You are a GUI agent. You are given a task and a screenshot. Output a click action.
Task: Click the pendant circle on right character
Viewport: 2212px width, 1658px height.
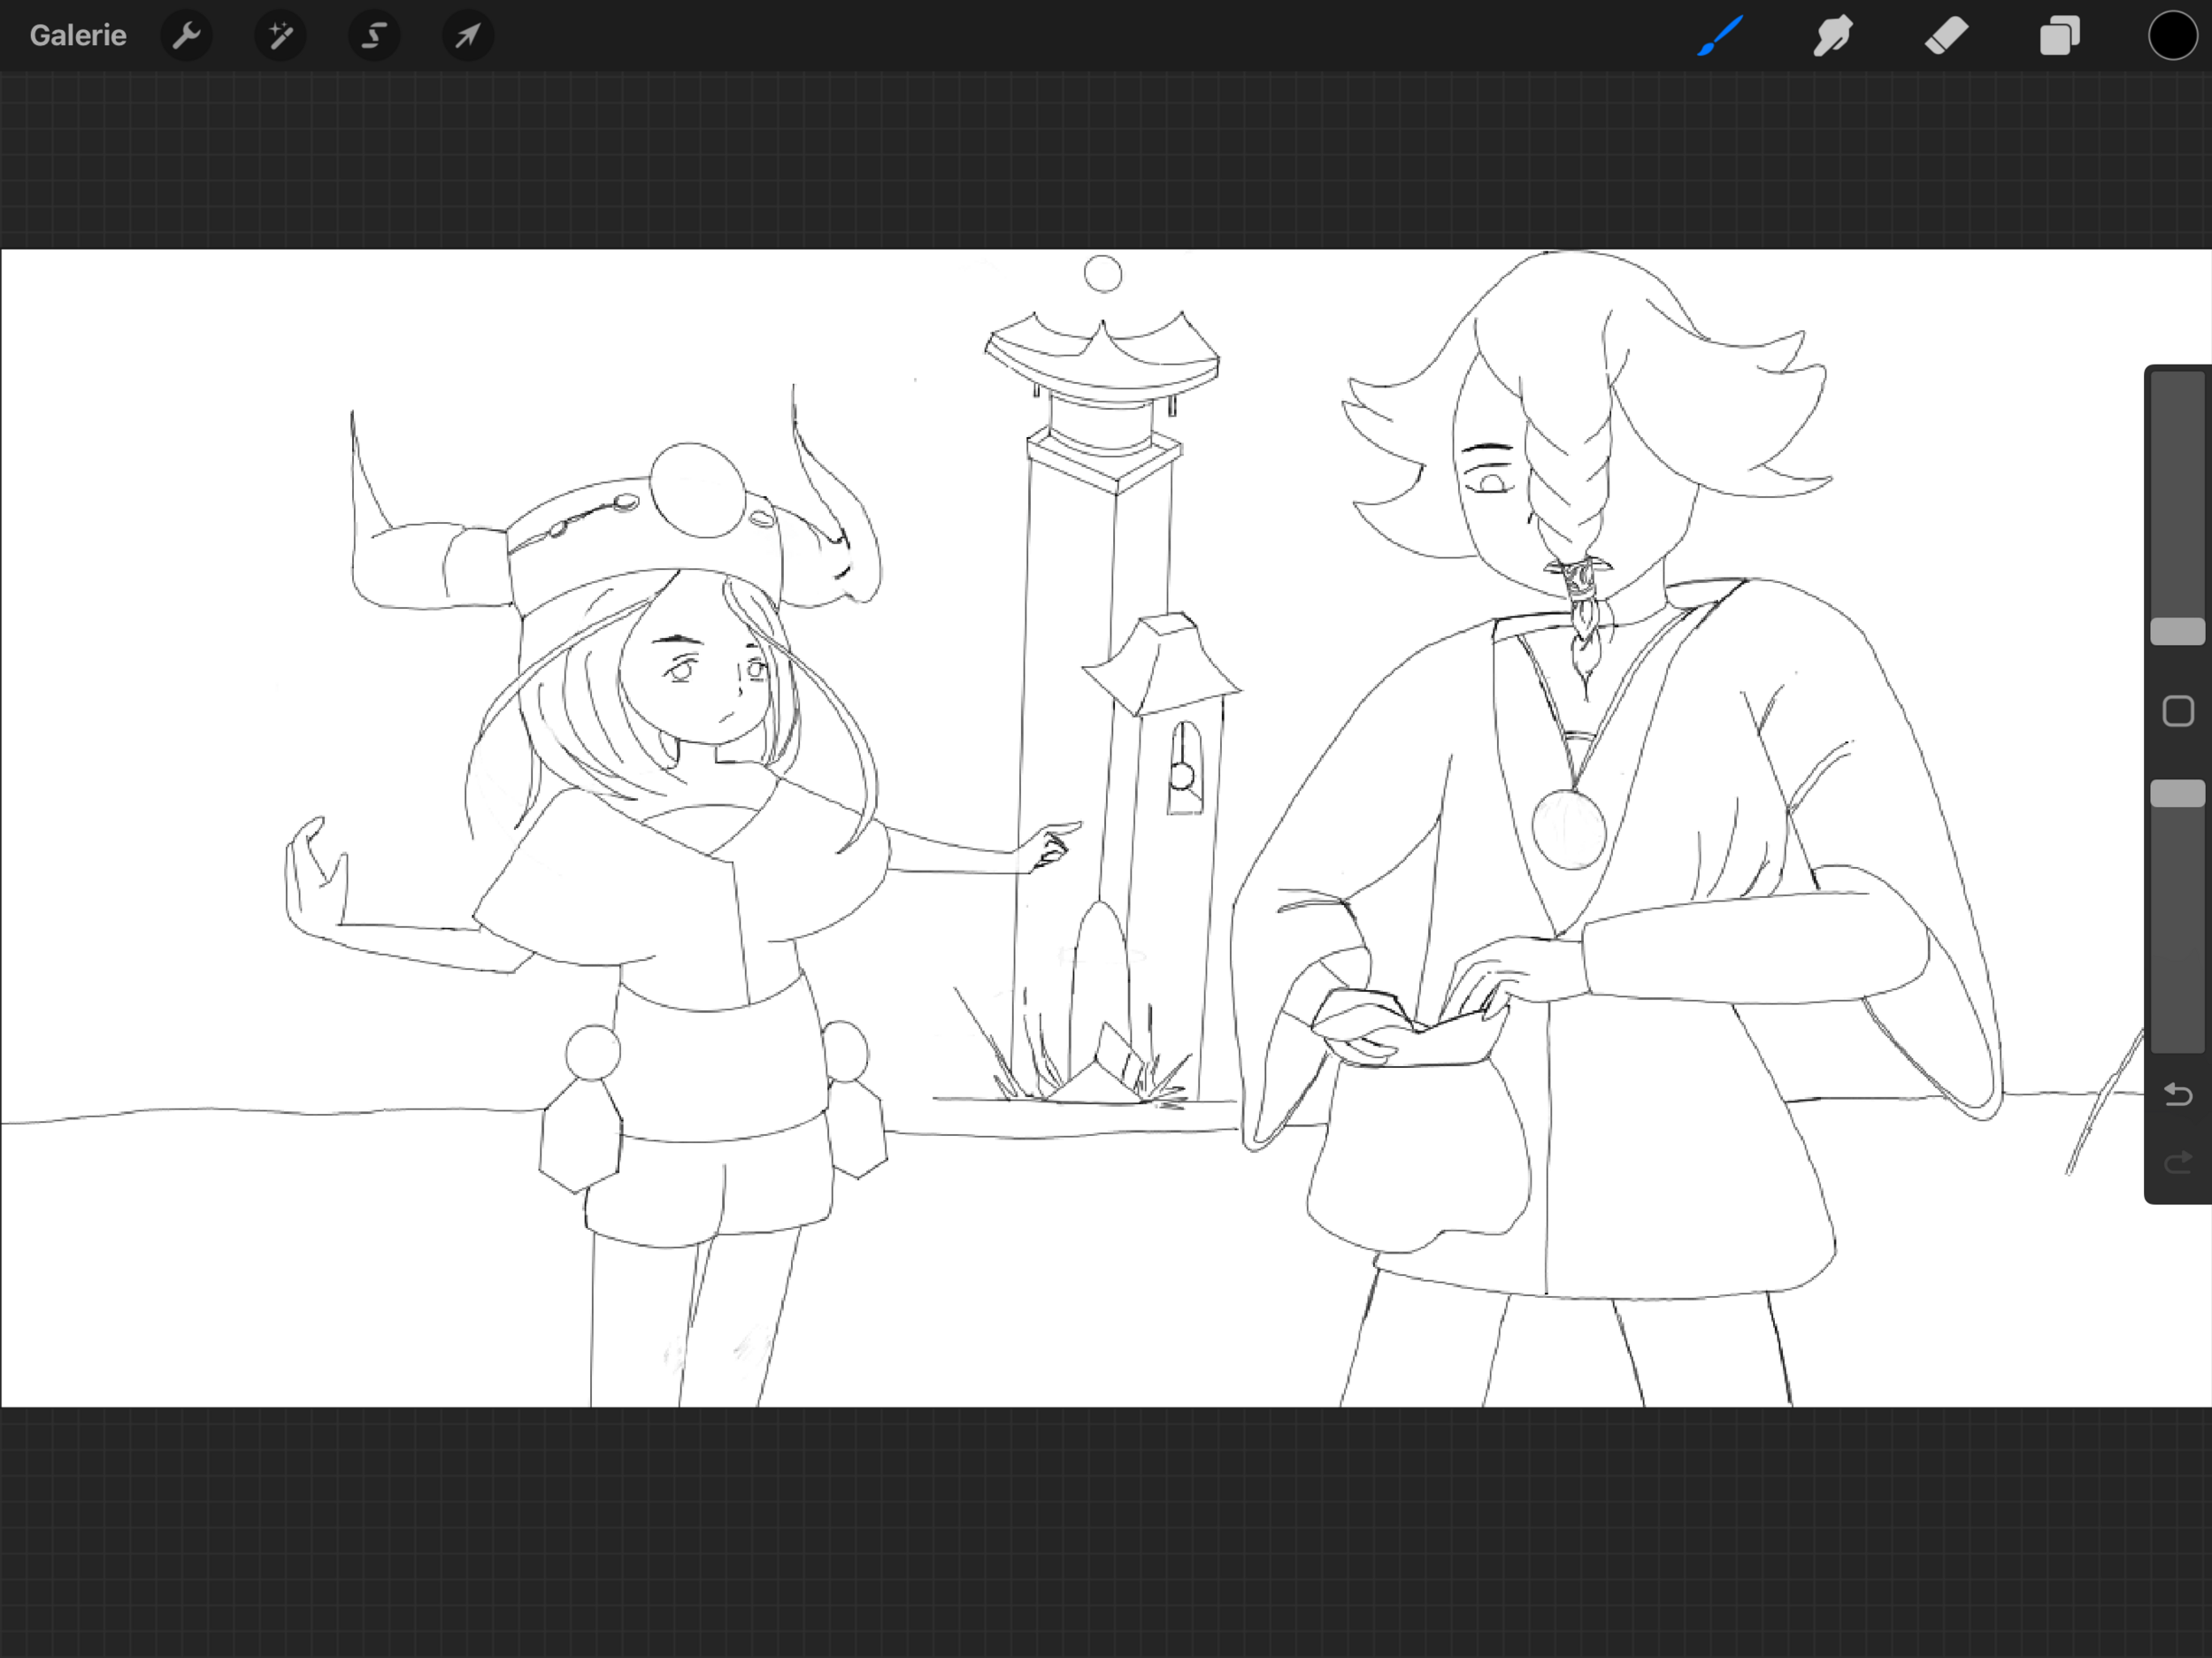coord(1568,829)
